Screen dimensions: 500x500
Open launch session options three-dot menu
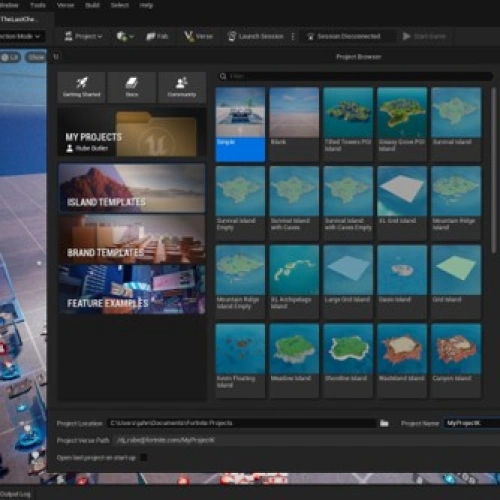pyautogui.click(x=293, y=36)
